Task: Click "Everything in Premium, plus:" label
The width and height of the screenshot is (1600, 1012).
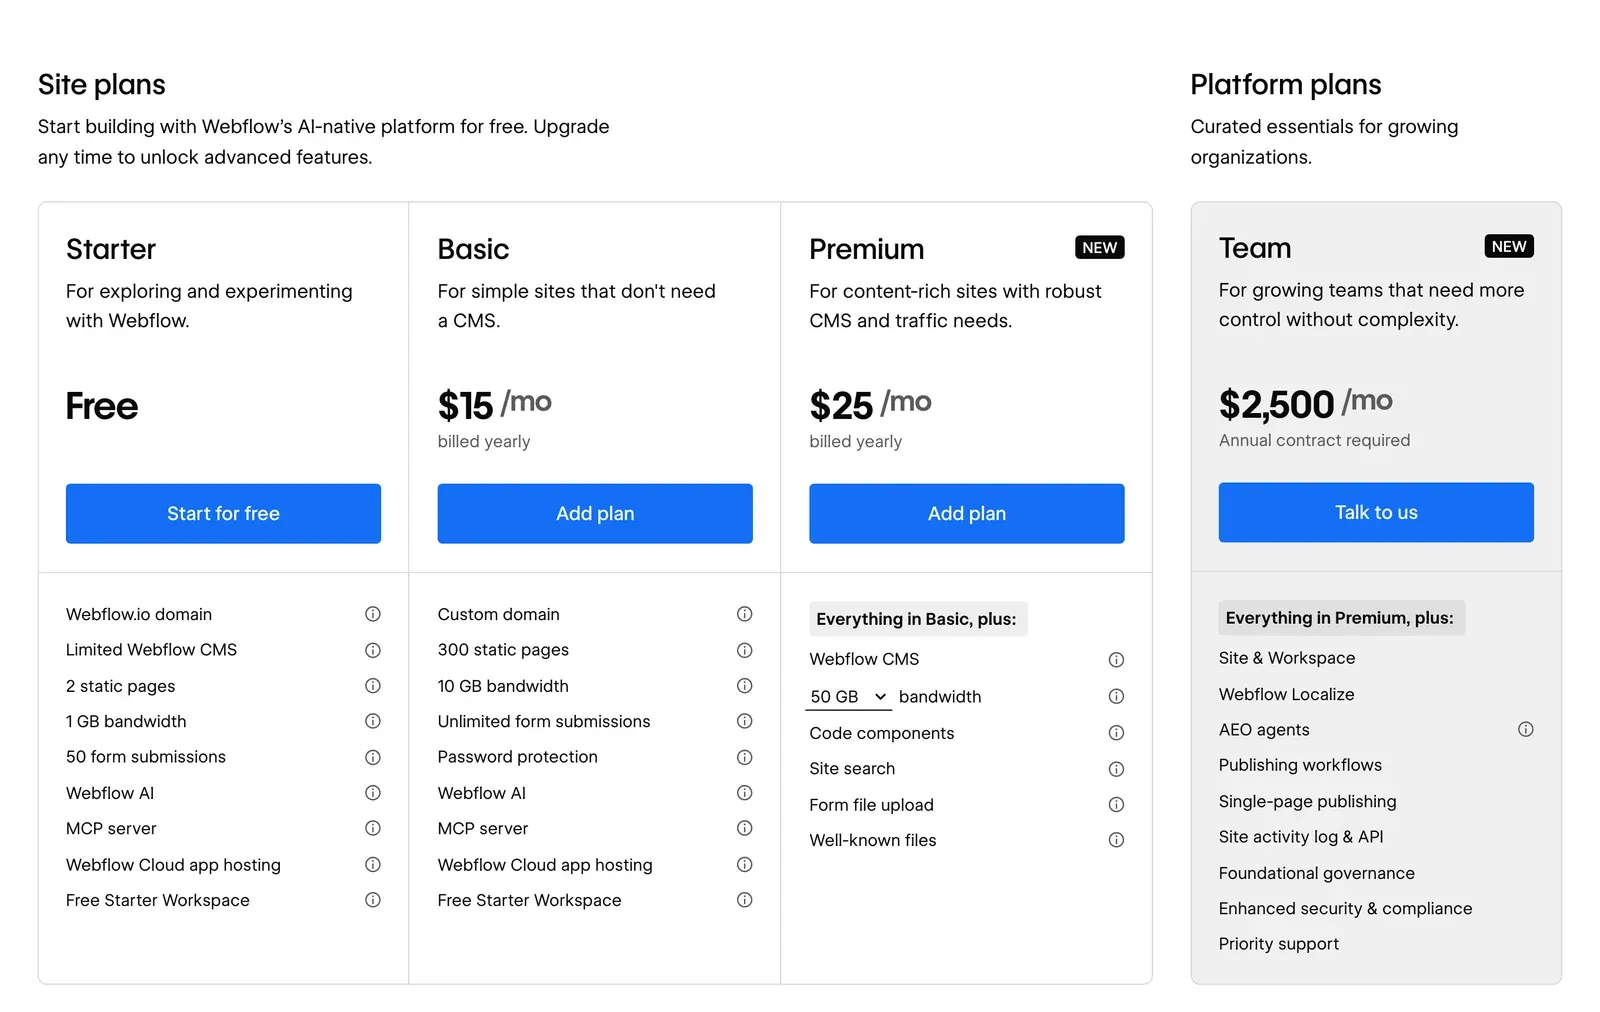Action: [1340, 618]
